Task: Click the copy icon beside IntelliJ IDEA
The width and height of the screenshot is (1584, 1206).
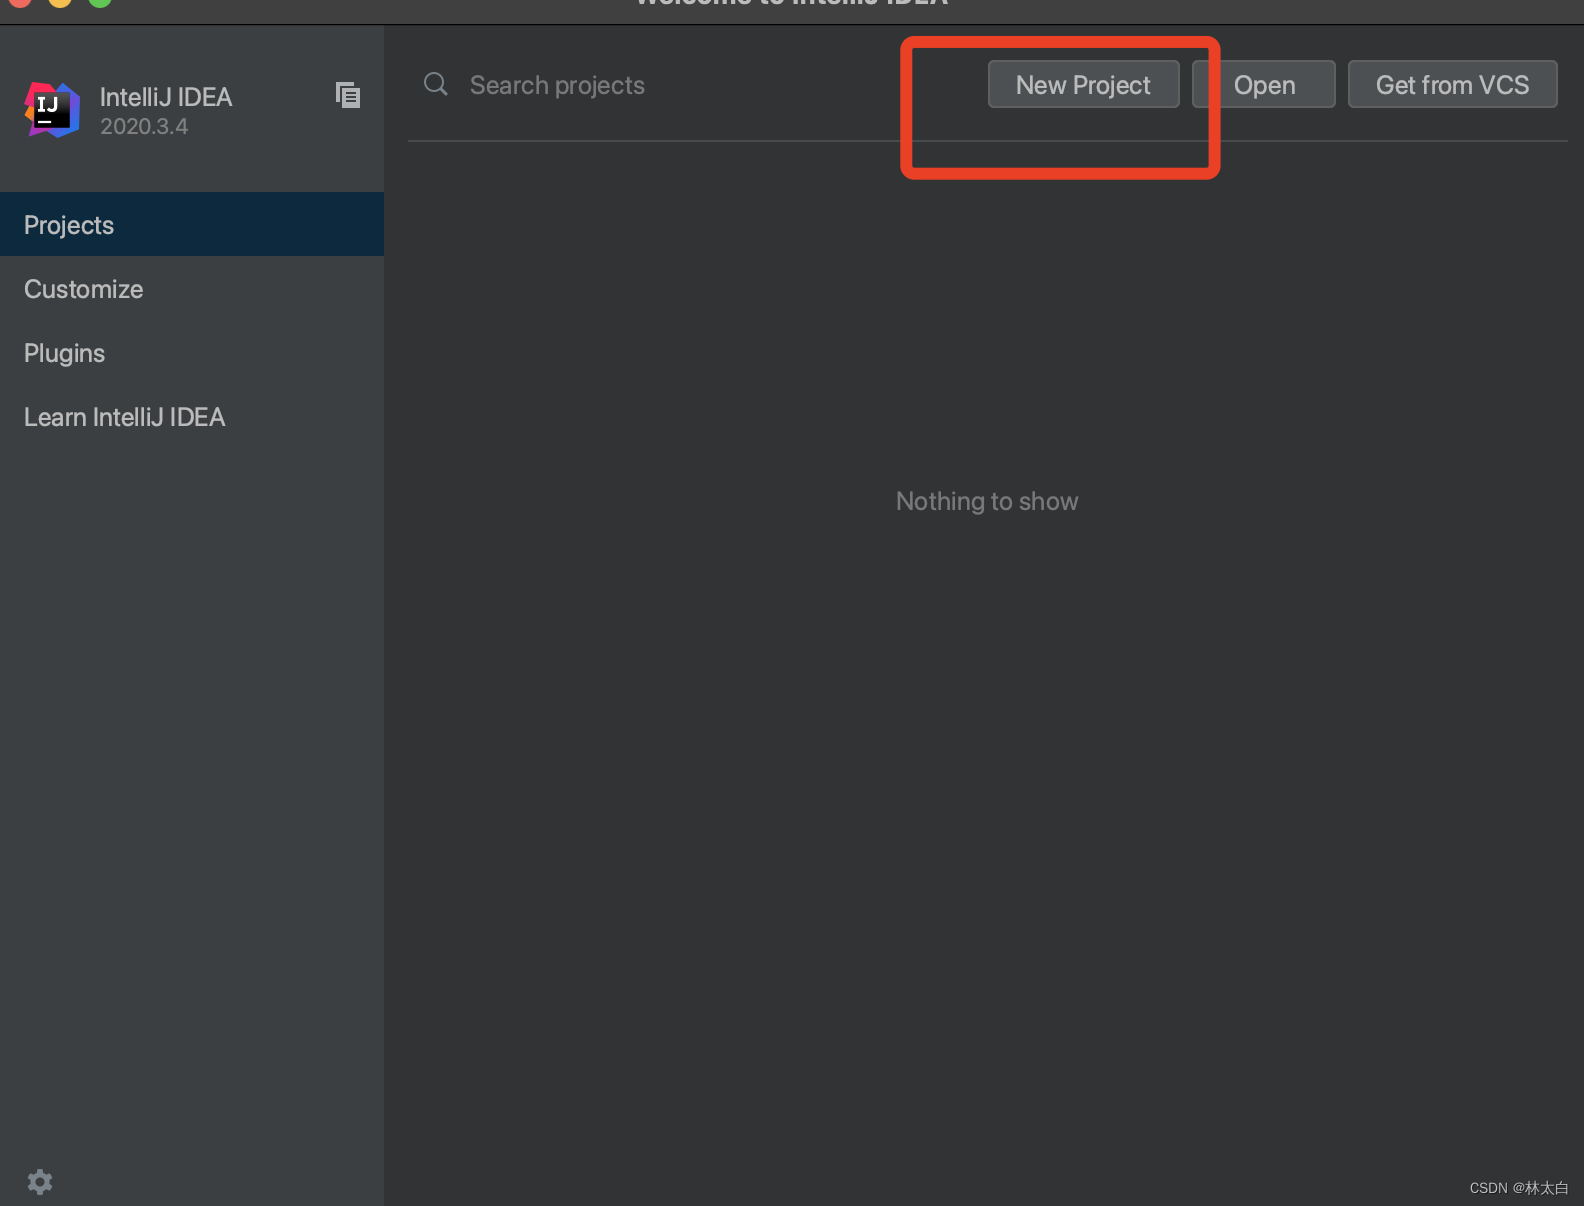Action: [x=347, y=95]
